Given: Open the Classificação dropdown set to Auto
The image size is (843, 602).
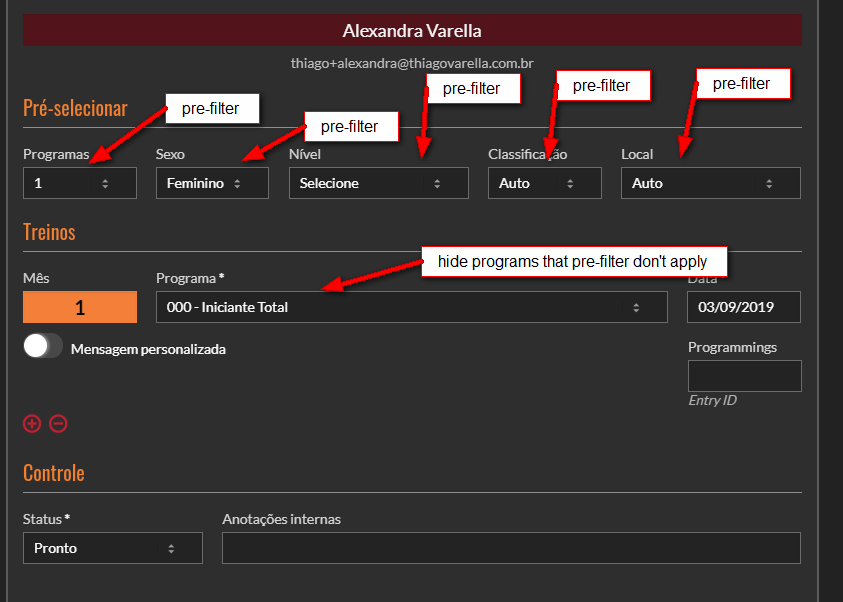Looking at the screenshot, I should click(x=544, y=183).
